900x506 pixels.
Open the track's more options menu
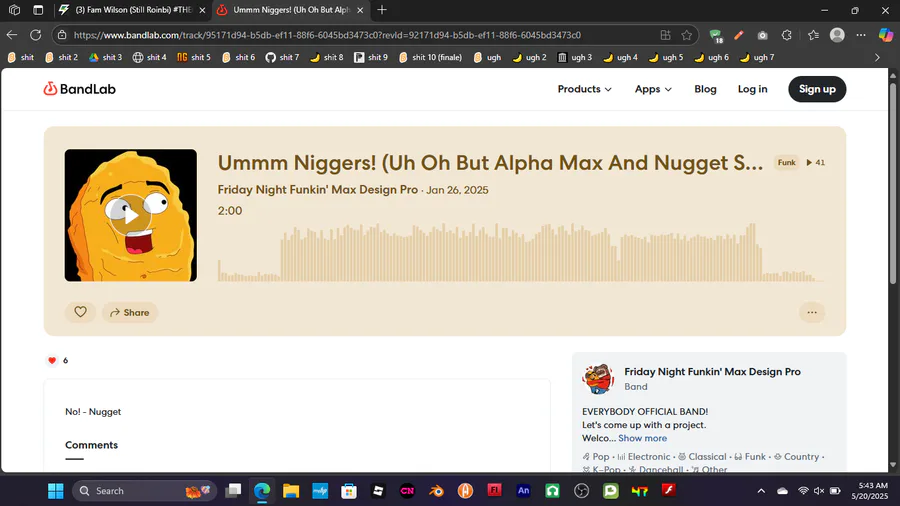coord(812,312)
